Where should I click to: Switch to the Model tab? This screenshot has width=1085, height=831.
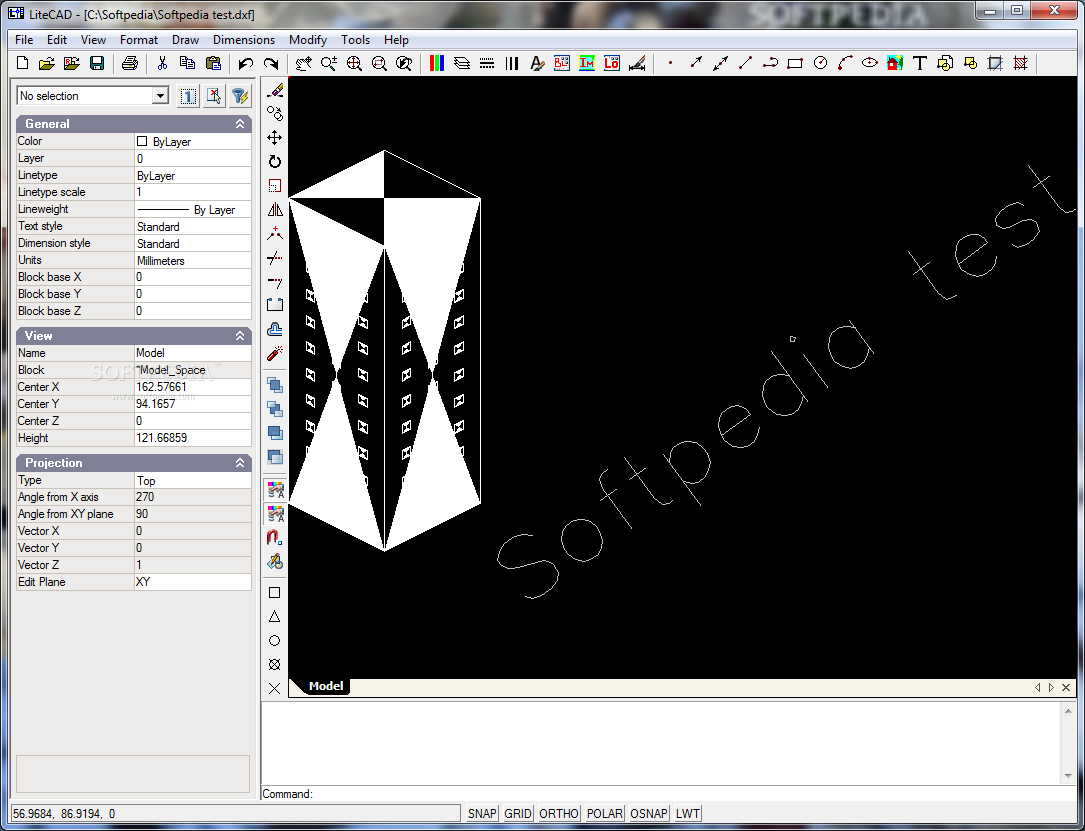point(326,686)
